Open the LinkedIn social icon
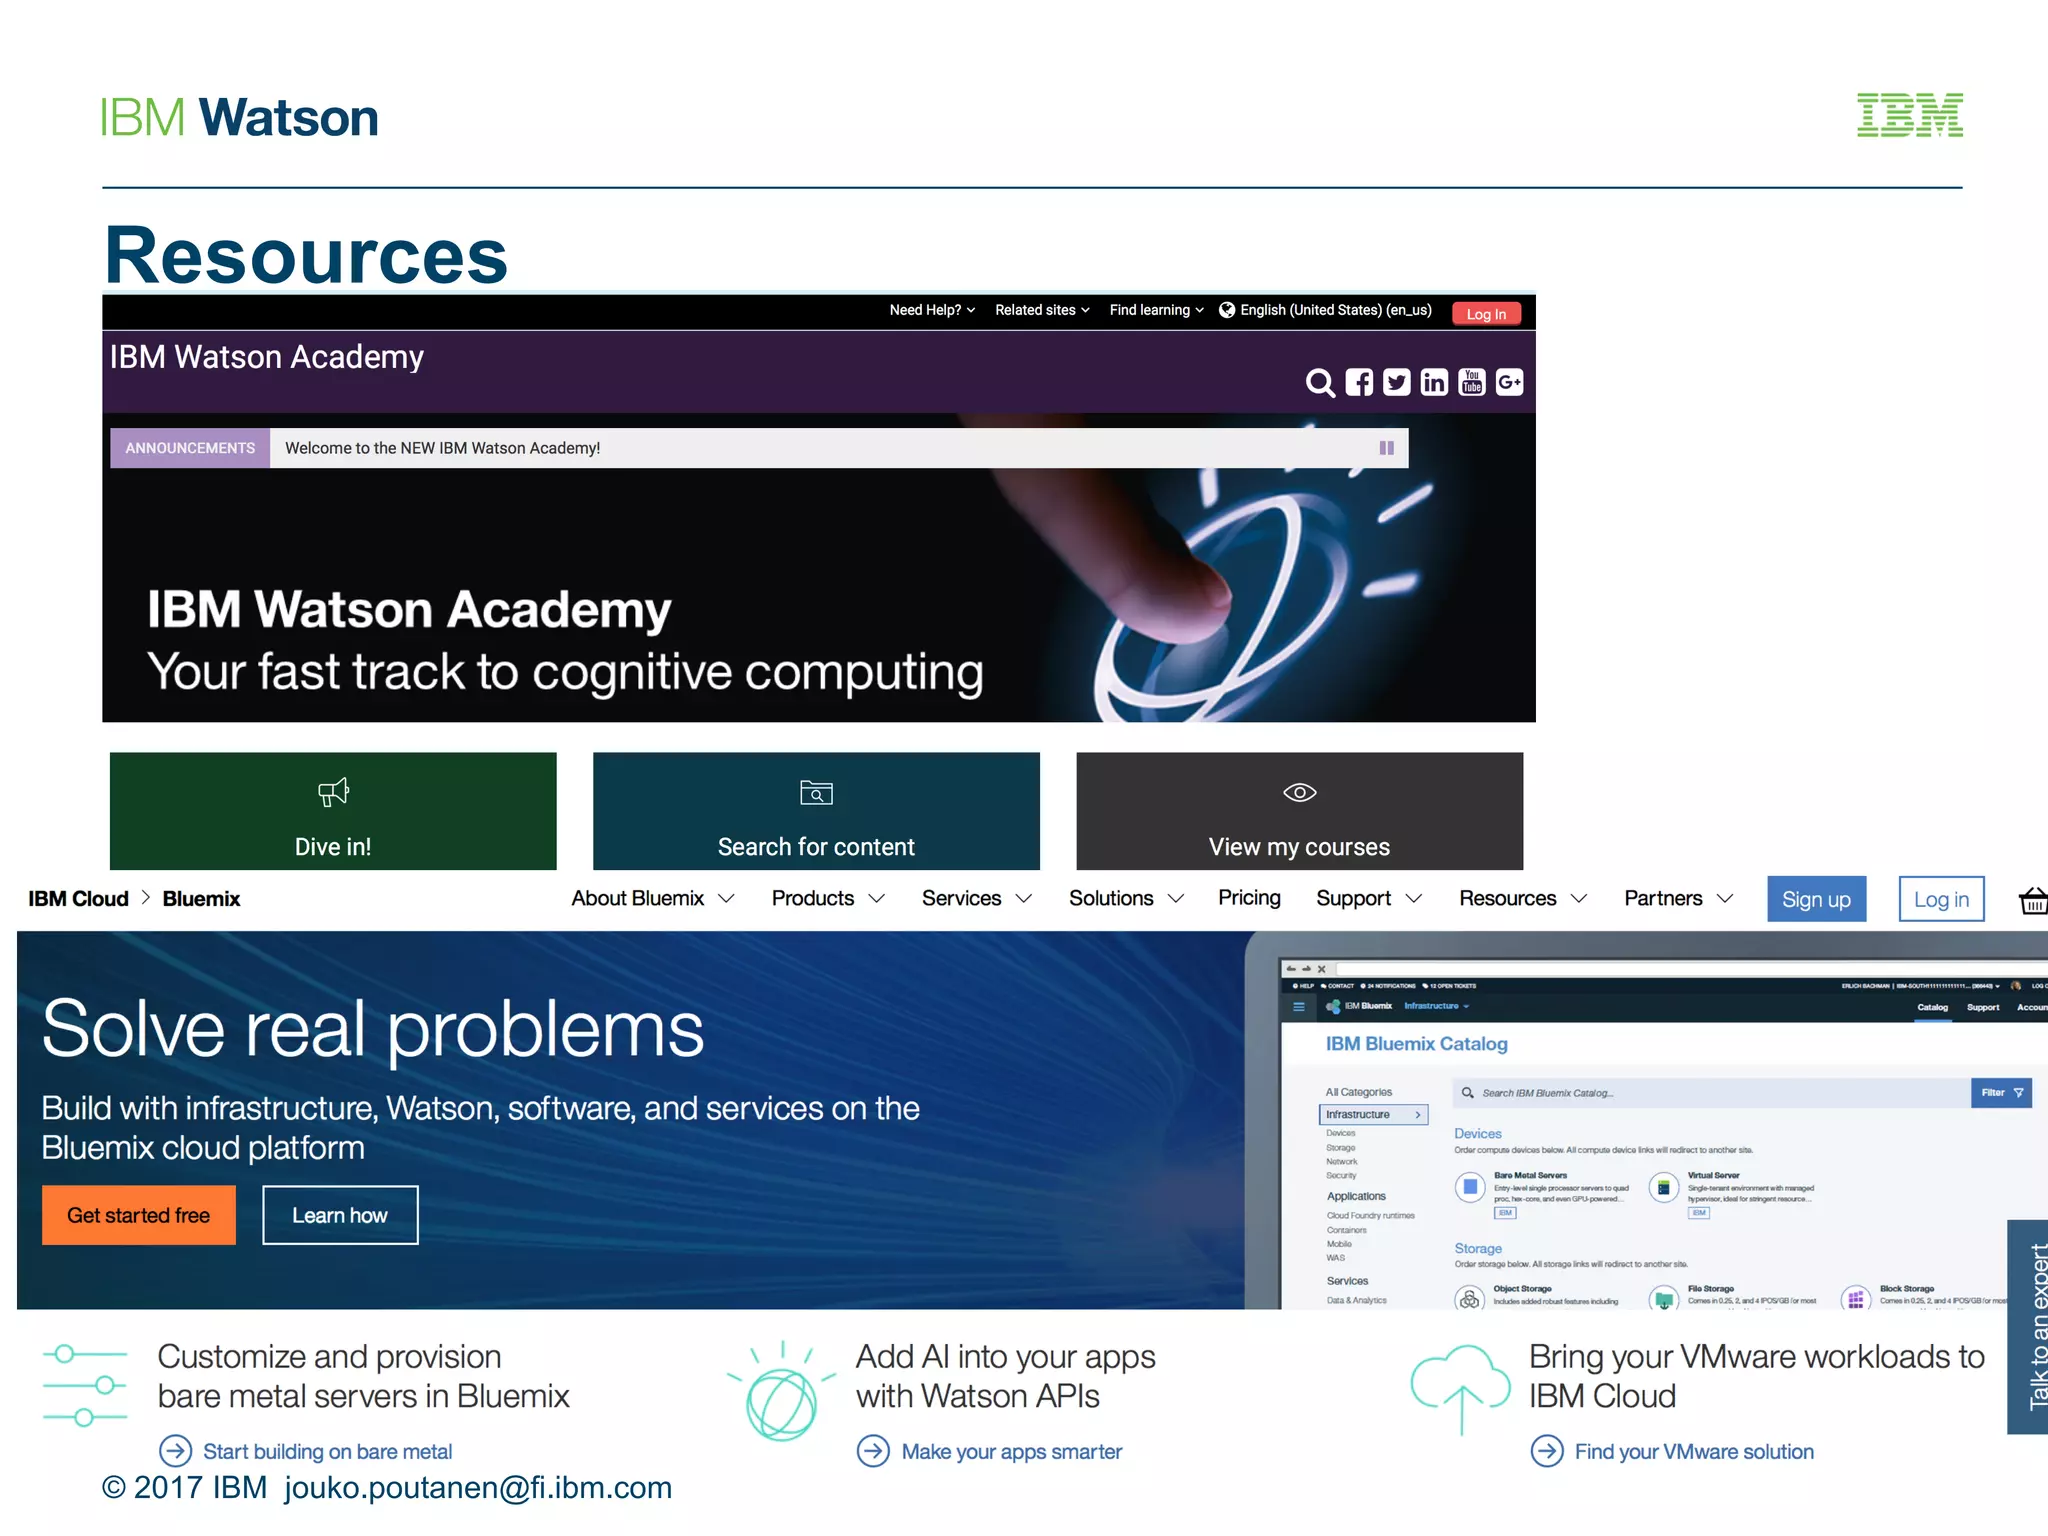2048x1536 pixels. click(1434, 382)
